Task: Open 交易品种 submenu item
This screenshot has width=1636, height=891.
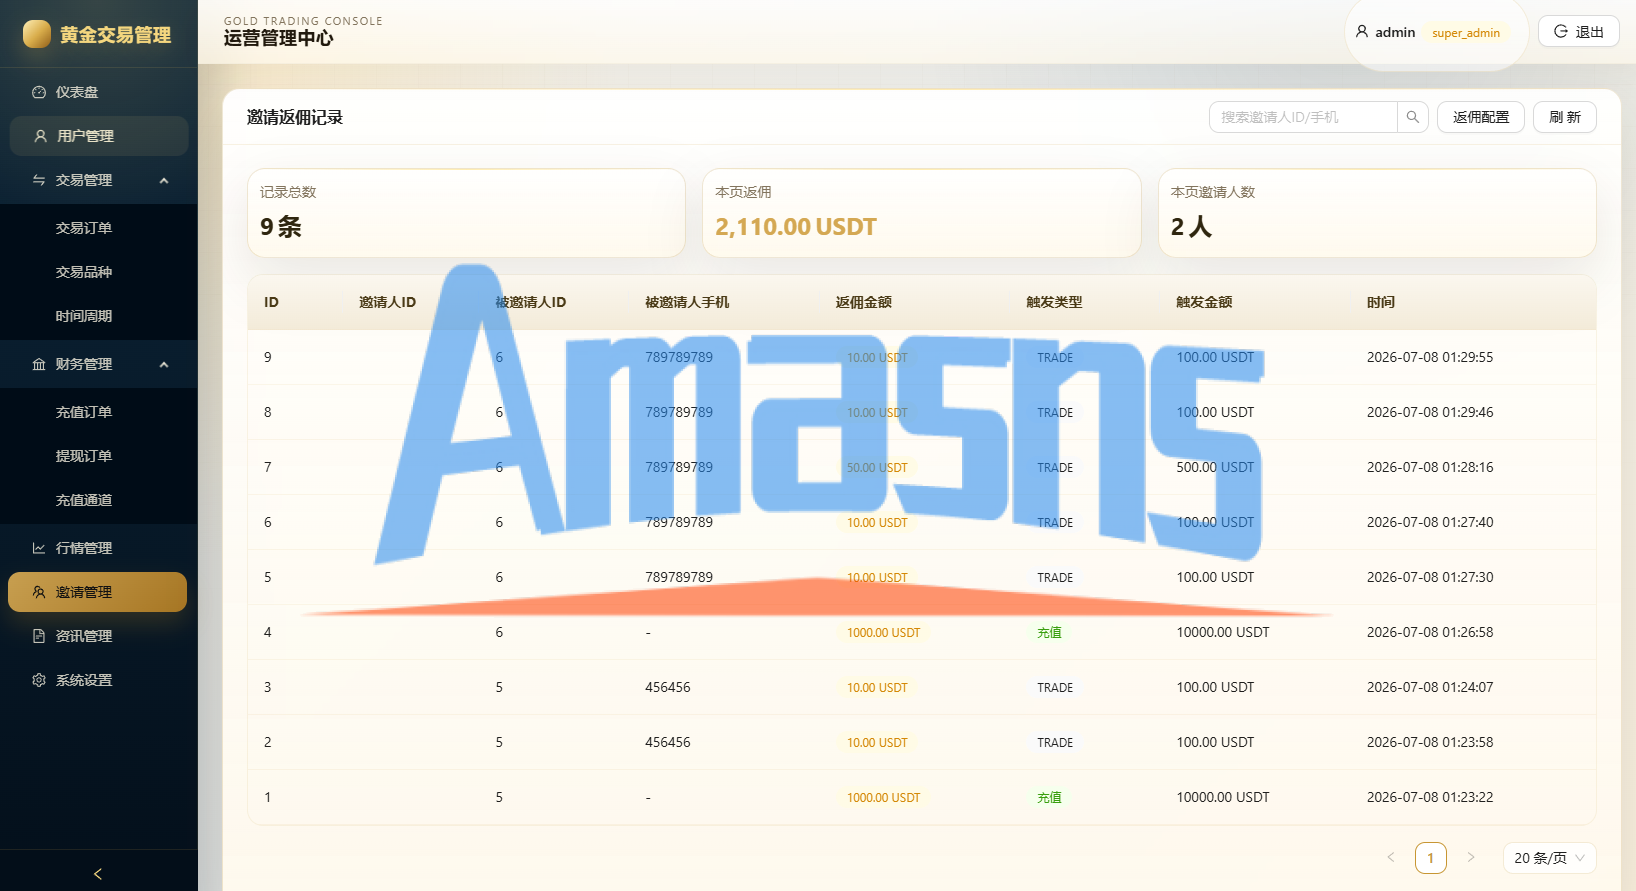Action: pyautogui.click(x=99, y=272)
